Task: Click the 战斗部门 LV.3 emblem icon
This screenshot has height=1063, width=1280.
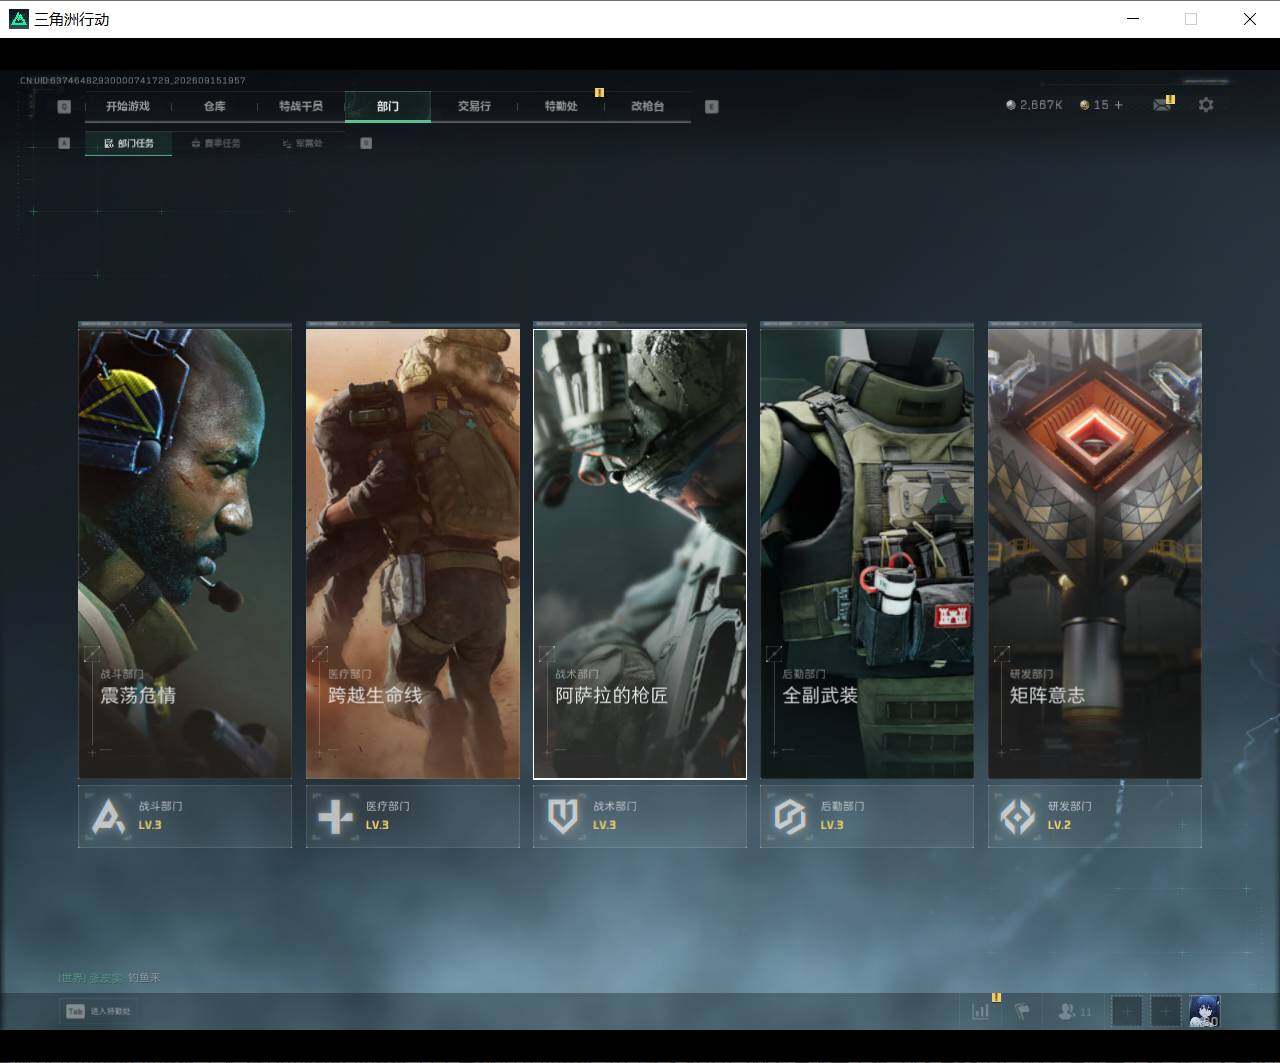Action: [x=108, y=816]
